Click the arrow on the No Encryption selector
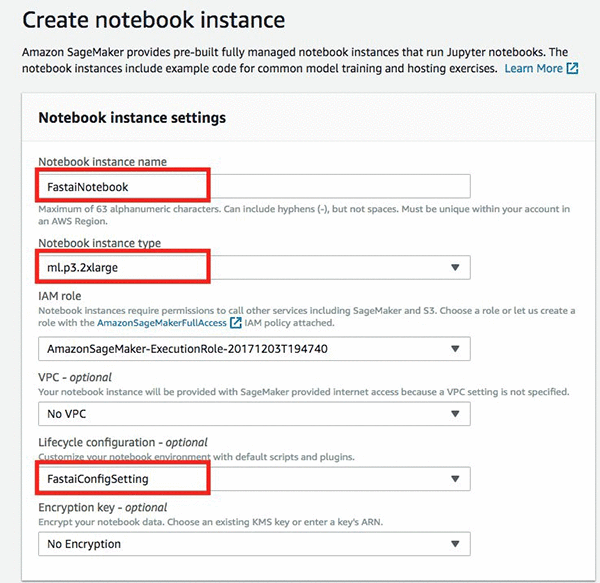Screen dimensions: 600x583 [455, 544]
